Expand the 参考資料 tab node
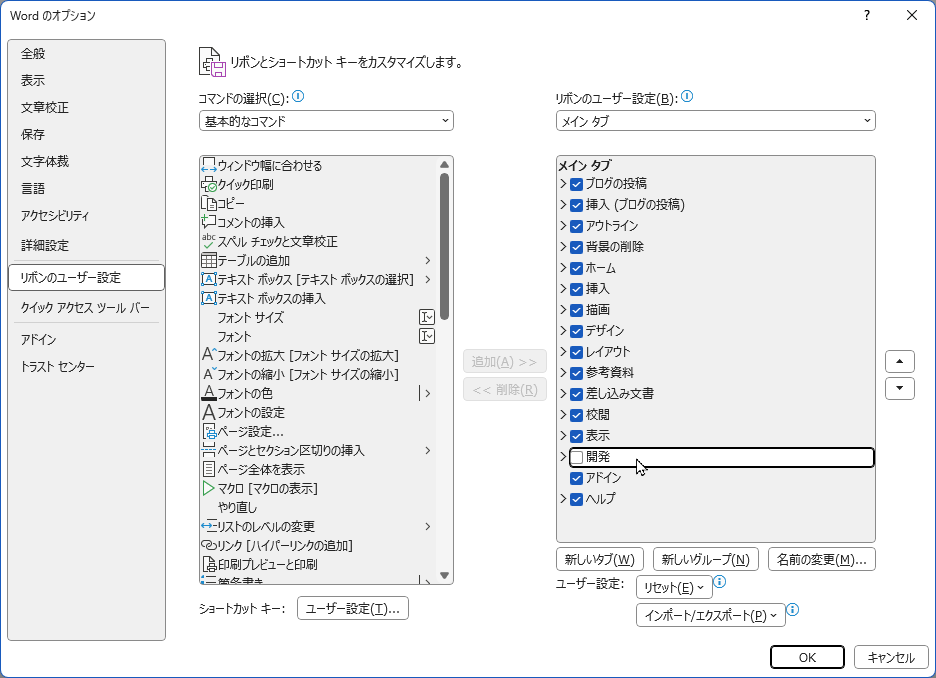The width and height of the screenshot is (936, 678). (x=563, y=372)
